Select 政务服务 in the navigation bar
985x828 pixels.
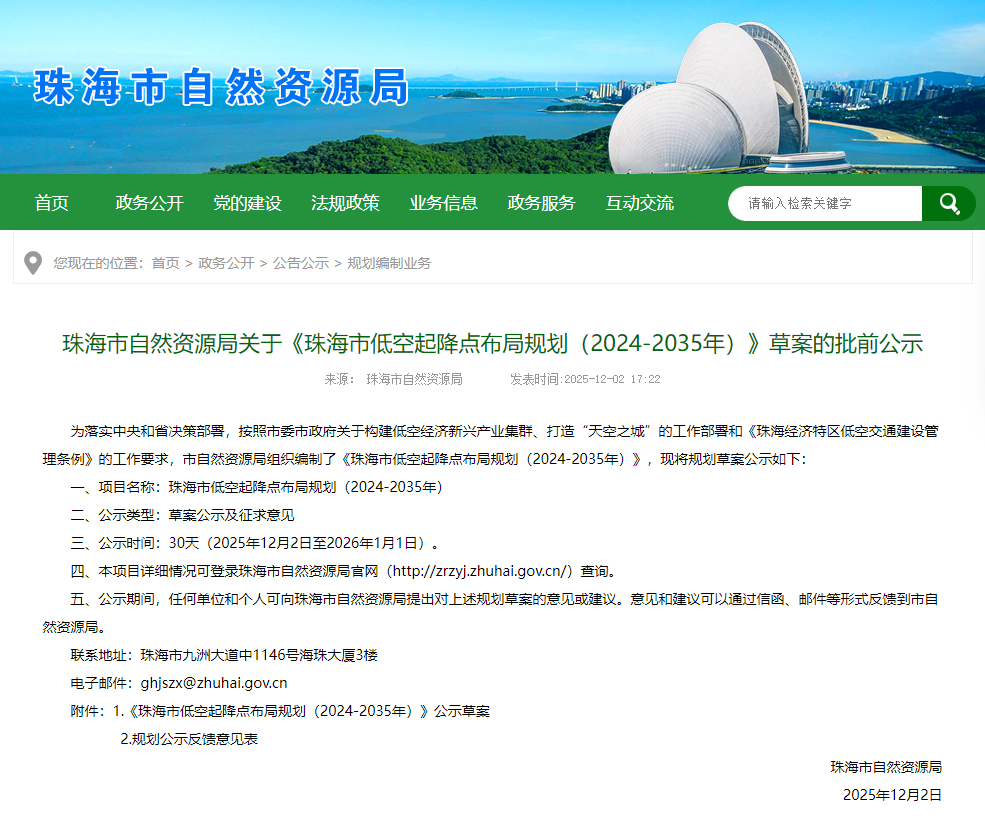point(541,203)
